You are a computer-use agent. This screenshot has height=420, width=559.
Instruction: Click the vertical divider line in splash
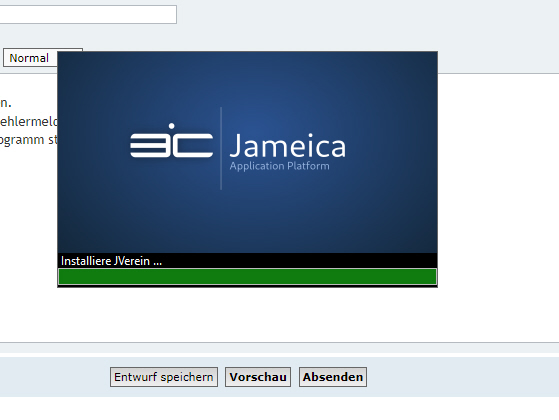221,148
